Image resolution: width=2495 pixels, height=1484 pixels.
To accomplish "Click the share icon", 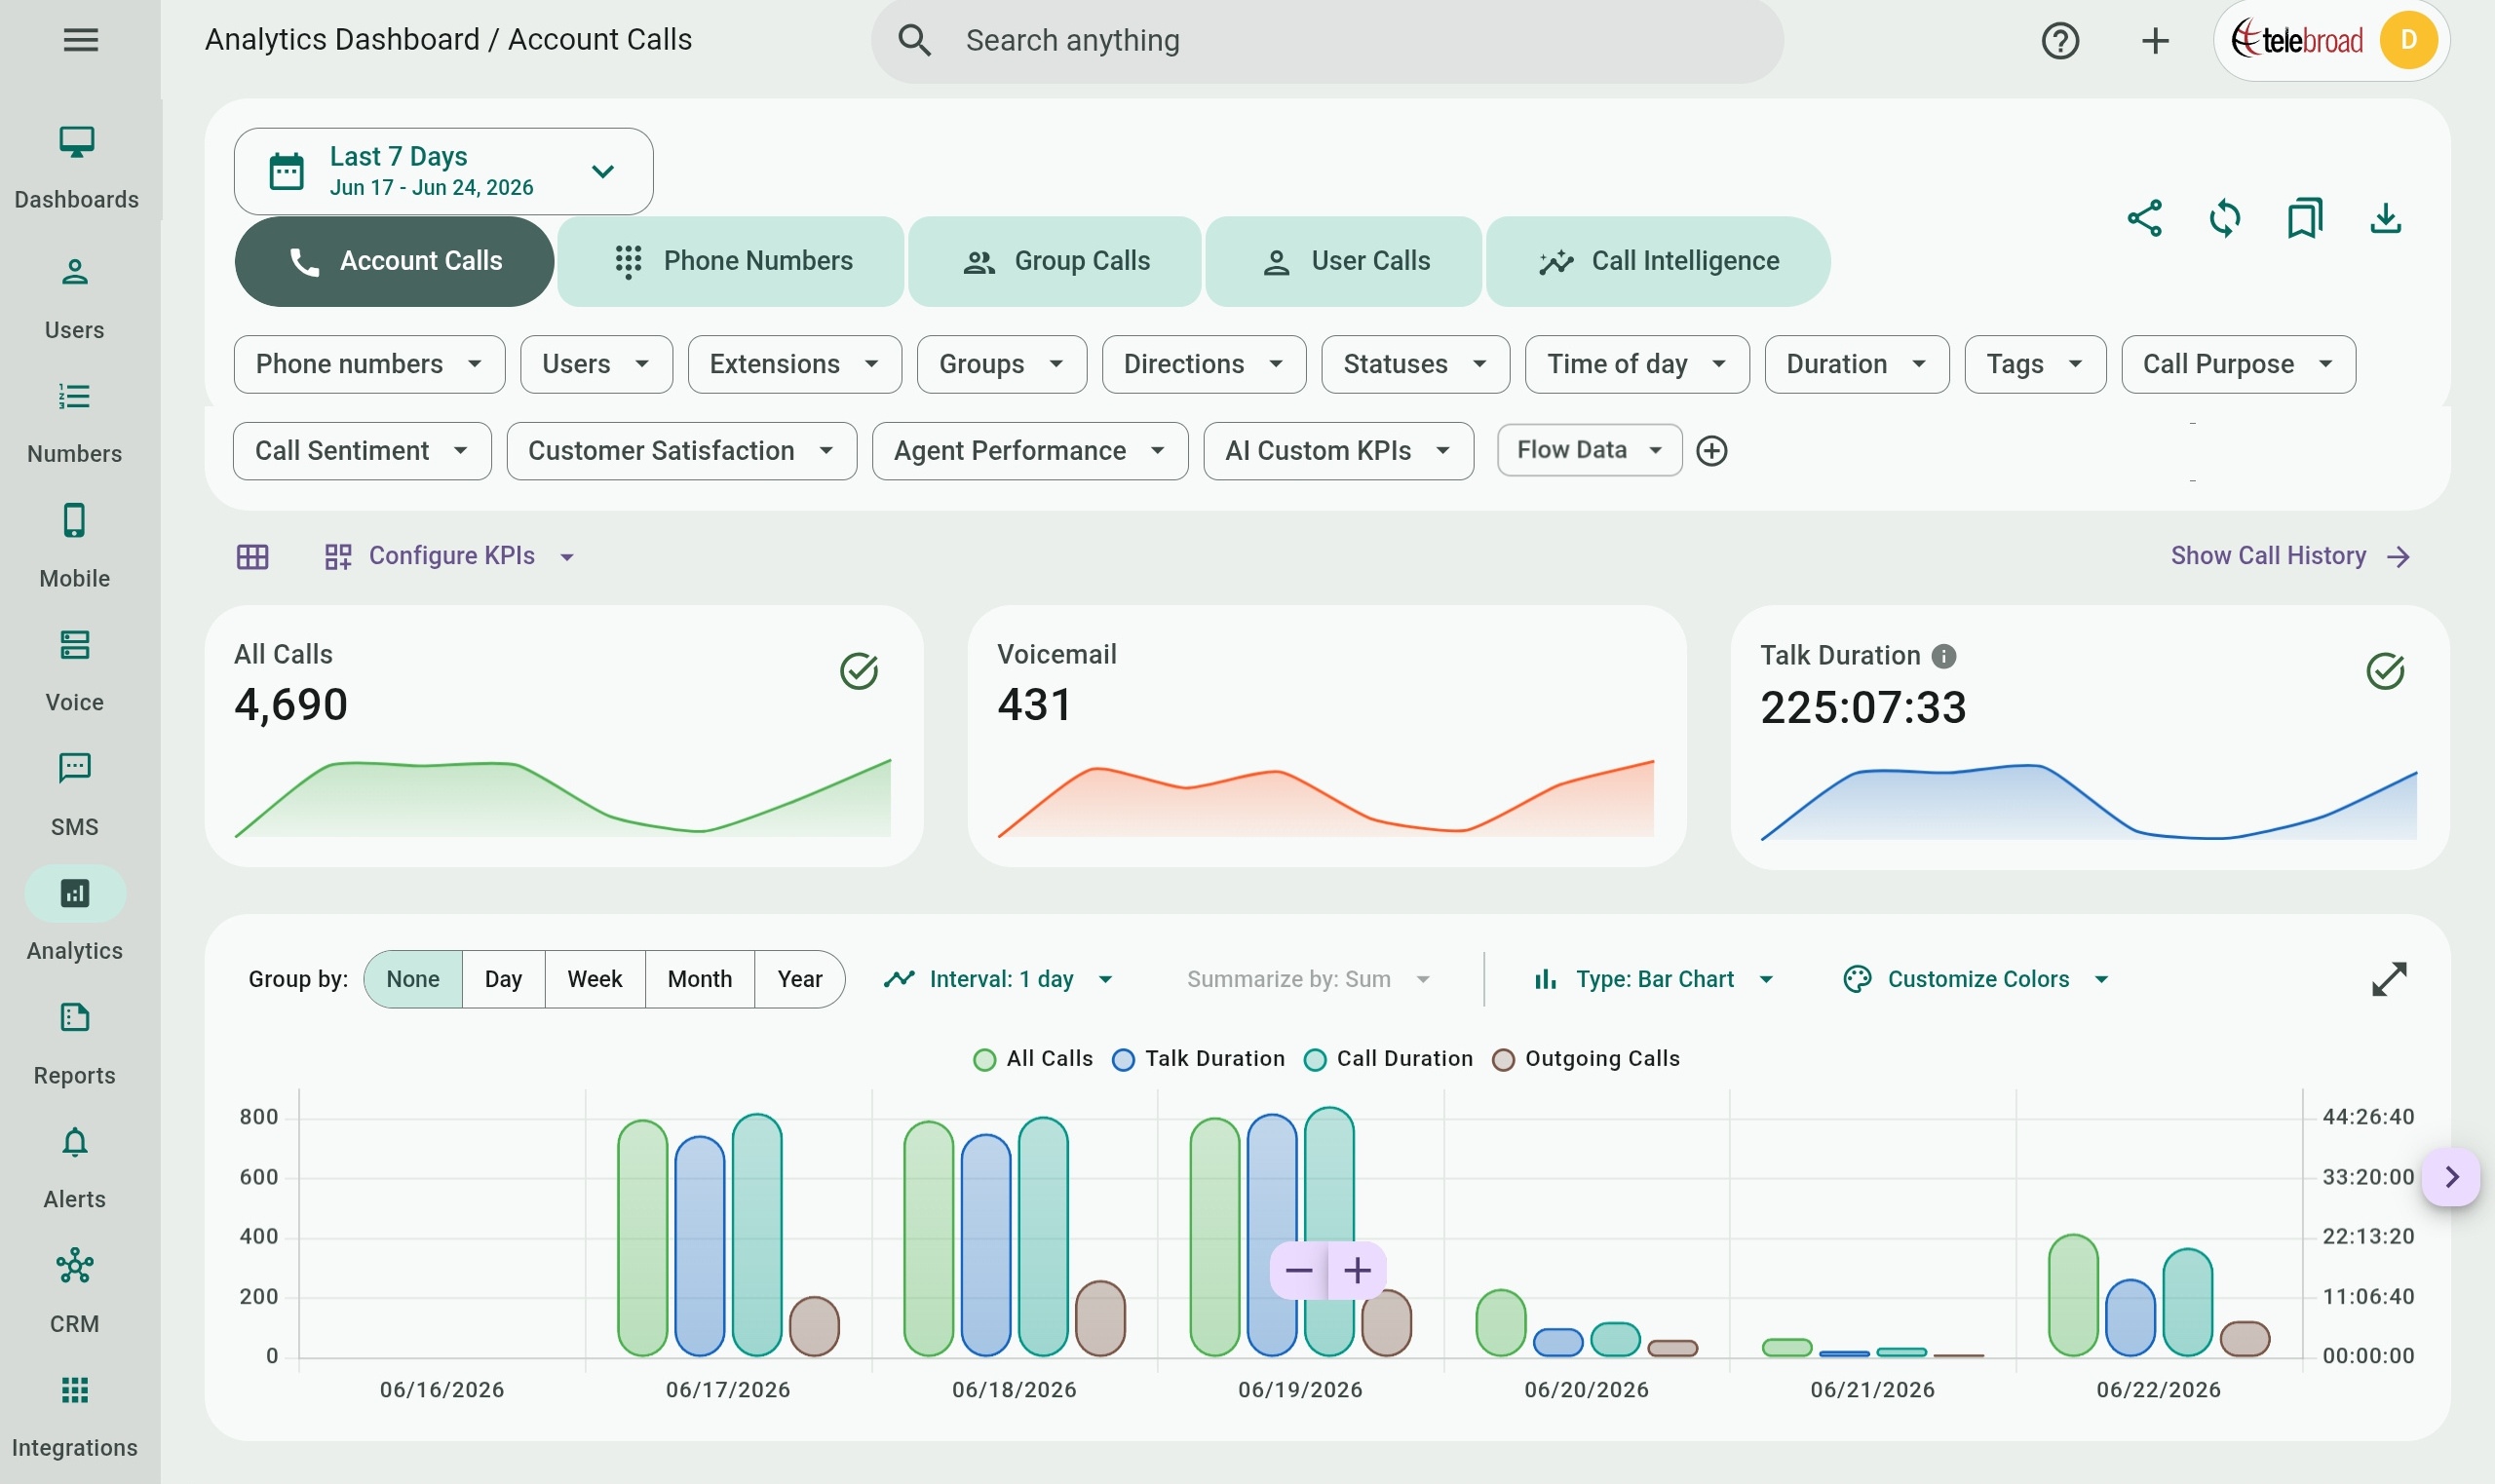I will pyautogui.click(x=2144, y=218).
